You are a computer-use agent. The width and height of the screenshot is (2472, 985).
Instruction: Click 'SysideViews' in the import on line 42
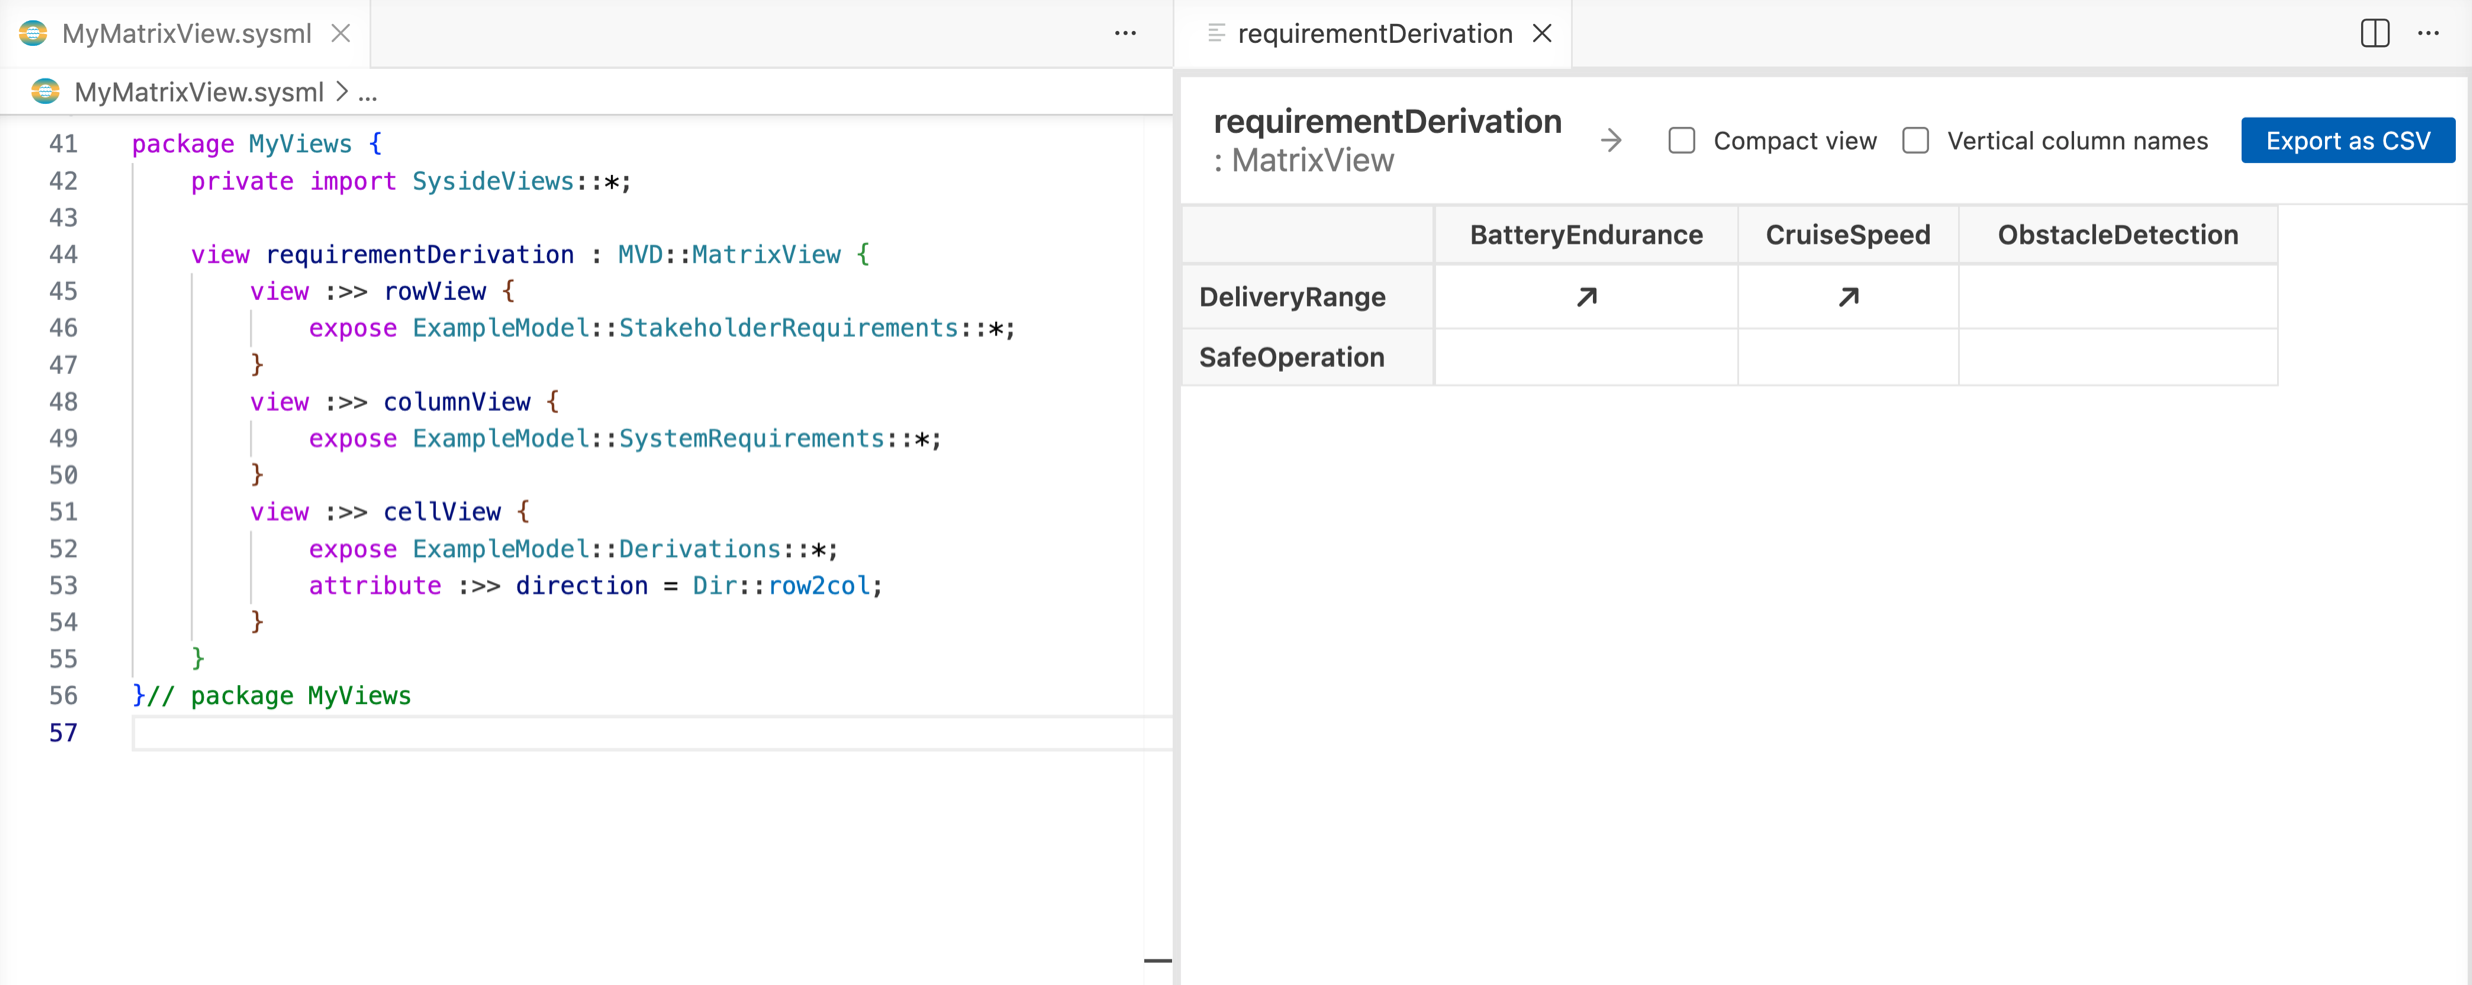pyautogui.click(x=494, y=181)
